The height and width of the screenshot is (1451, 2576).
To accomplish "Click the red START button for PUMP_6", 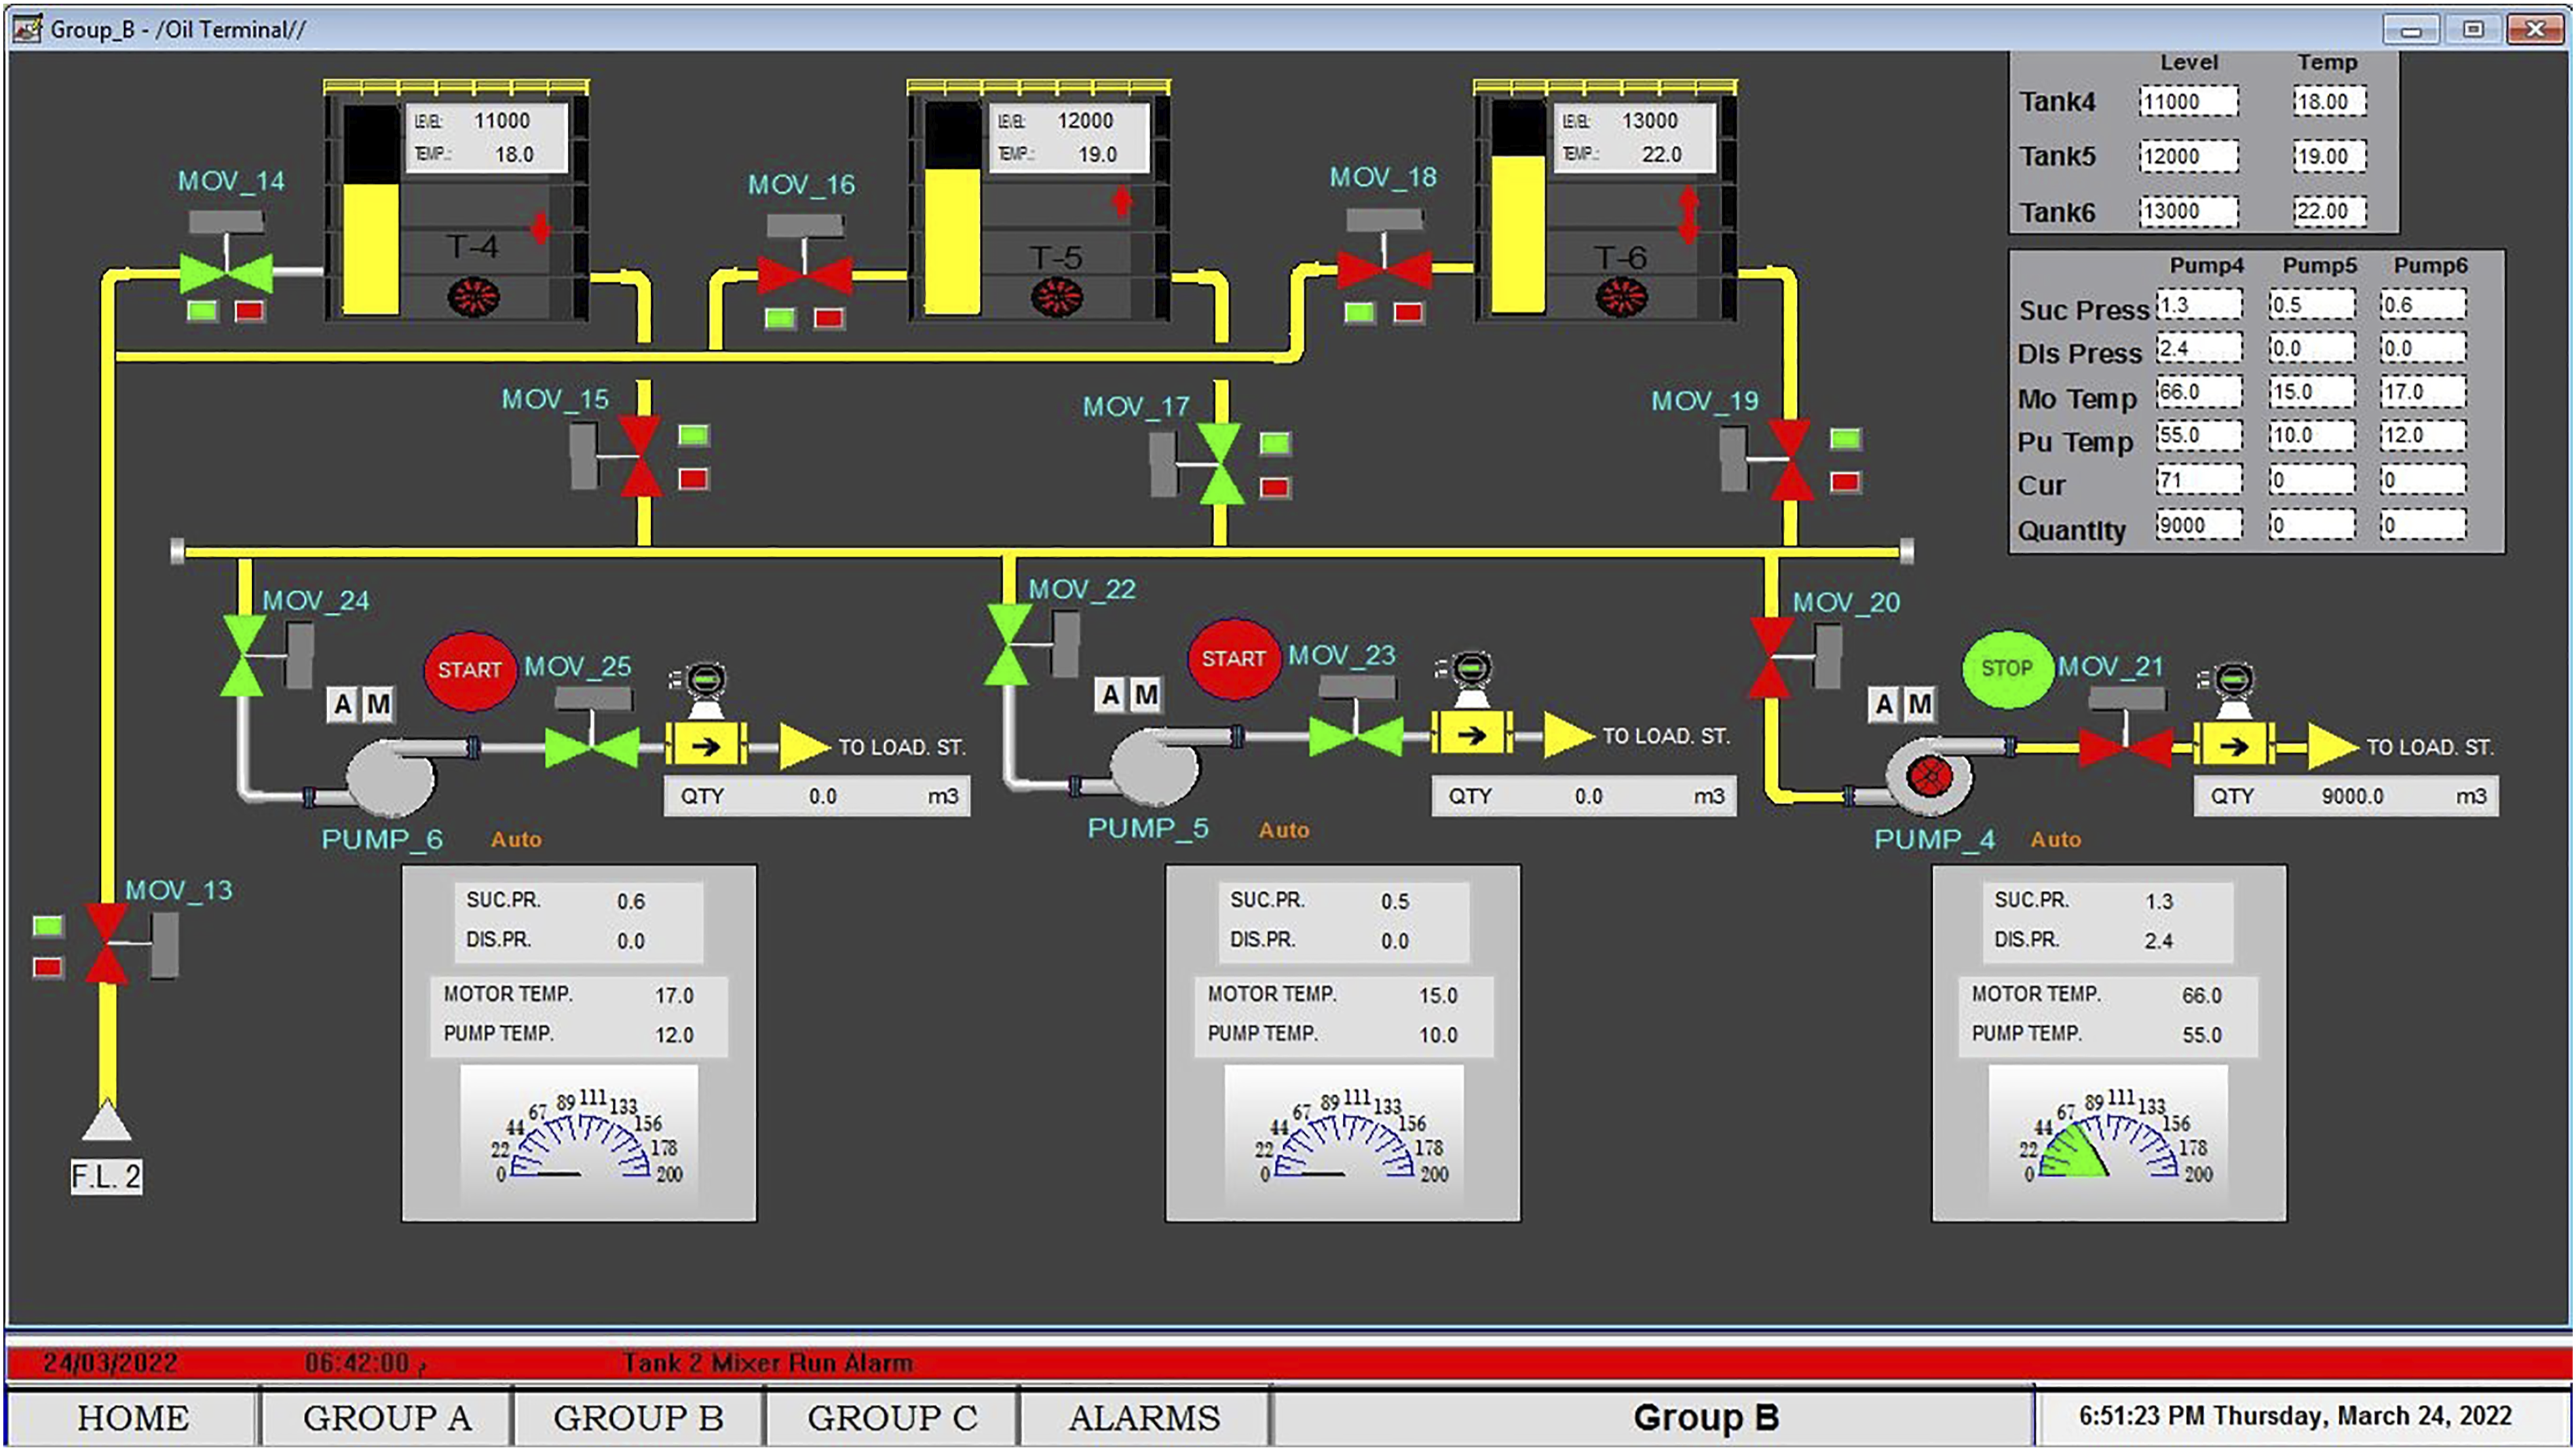I will pyautogui.click(x=470, y=670).
